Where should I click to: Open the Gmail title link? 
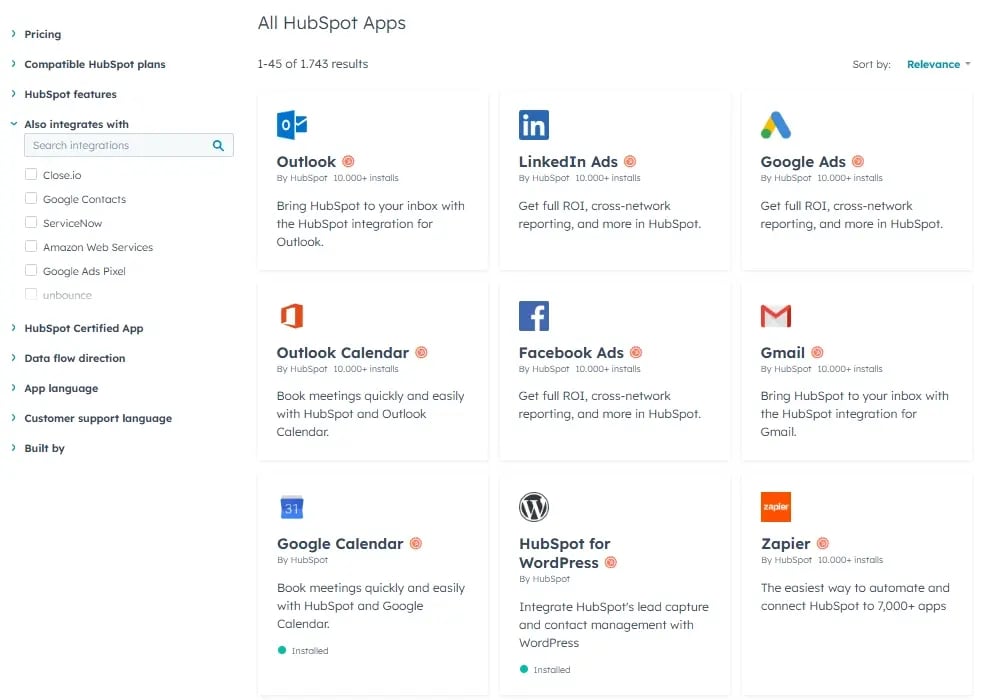click(783, 353)
